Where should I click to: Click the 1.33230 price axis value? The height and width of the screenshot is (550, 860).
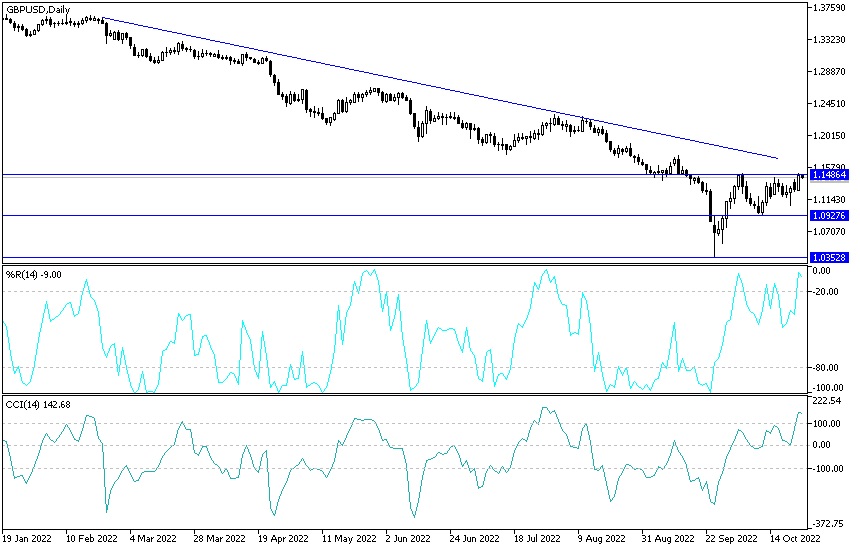click(x=830, y=39)
